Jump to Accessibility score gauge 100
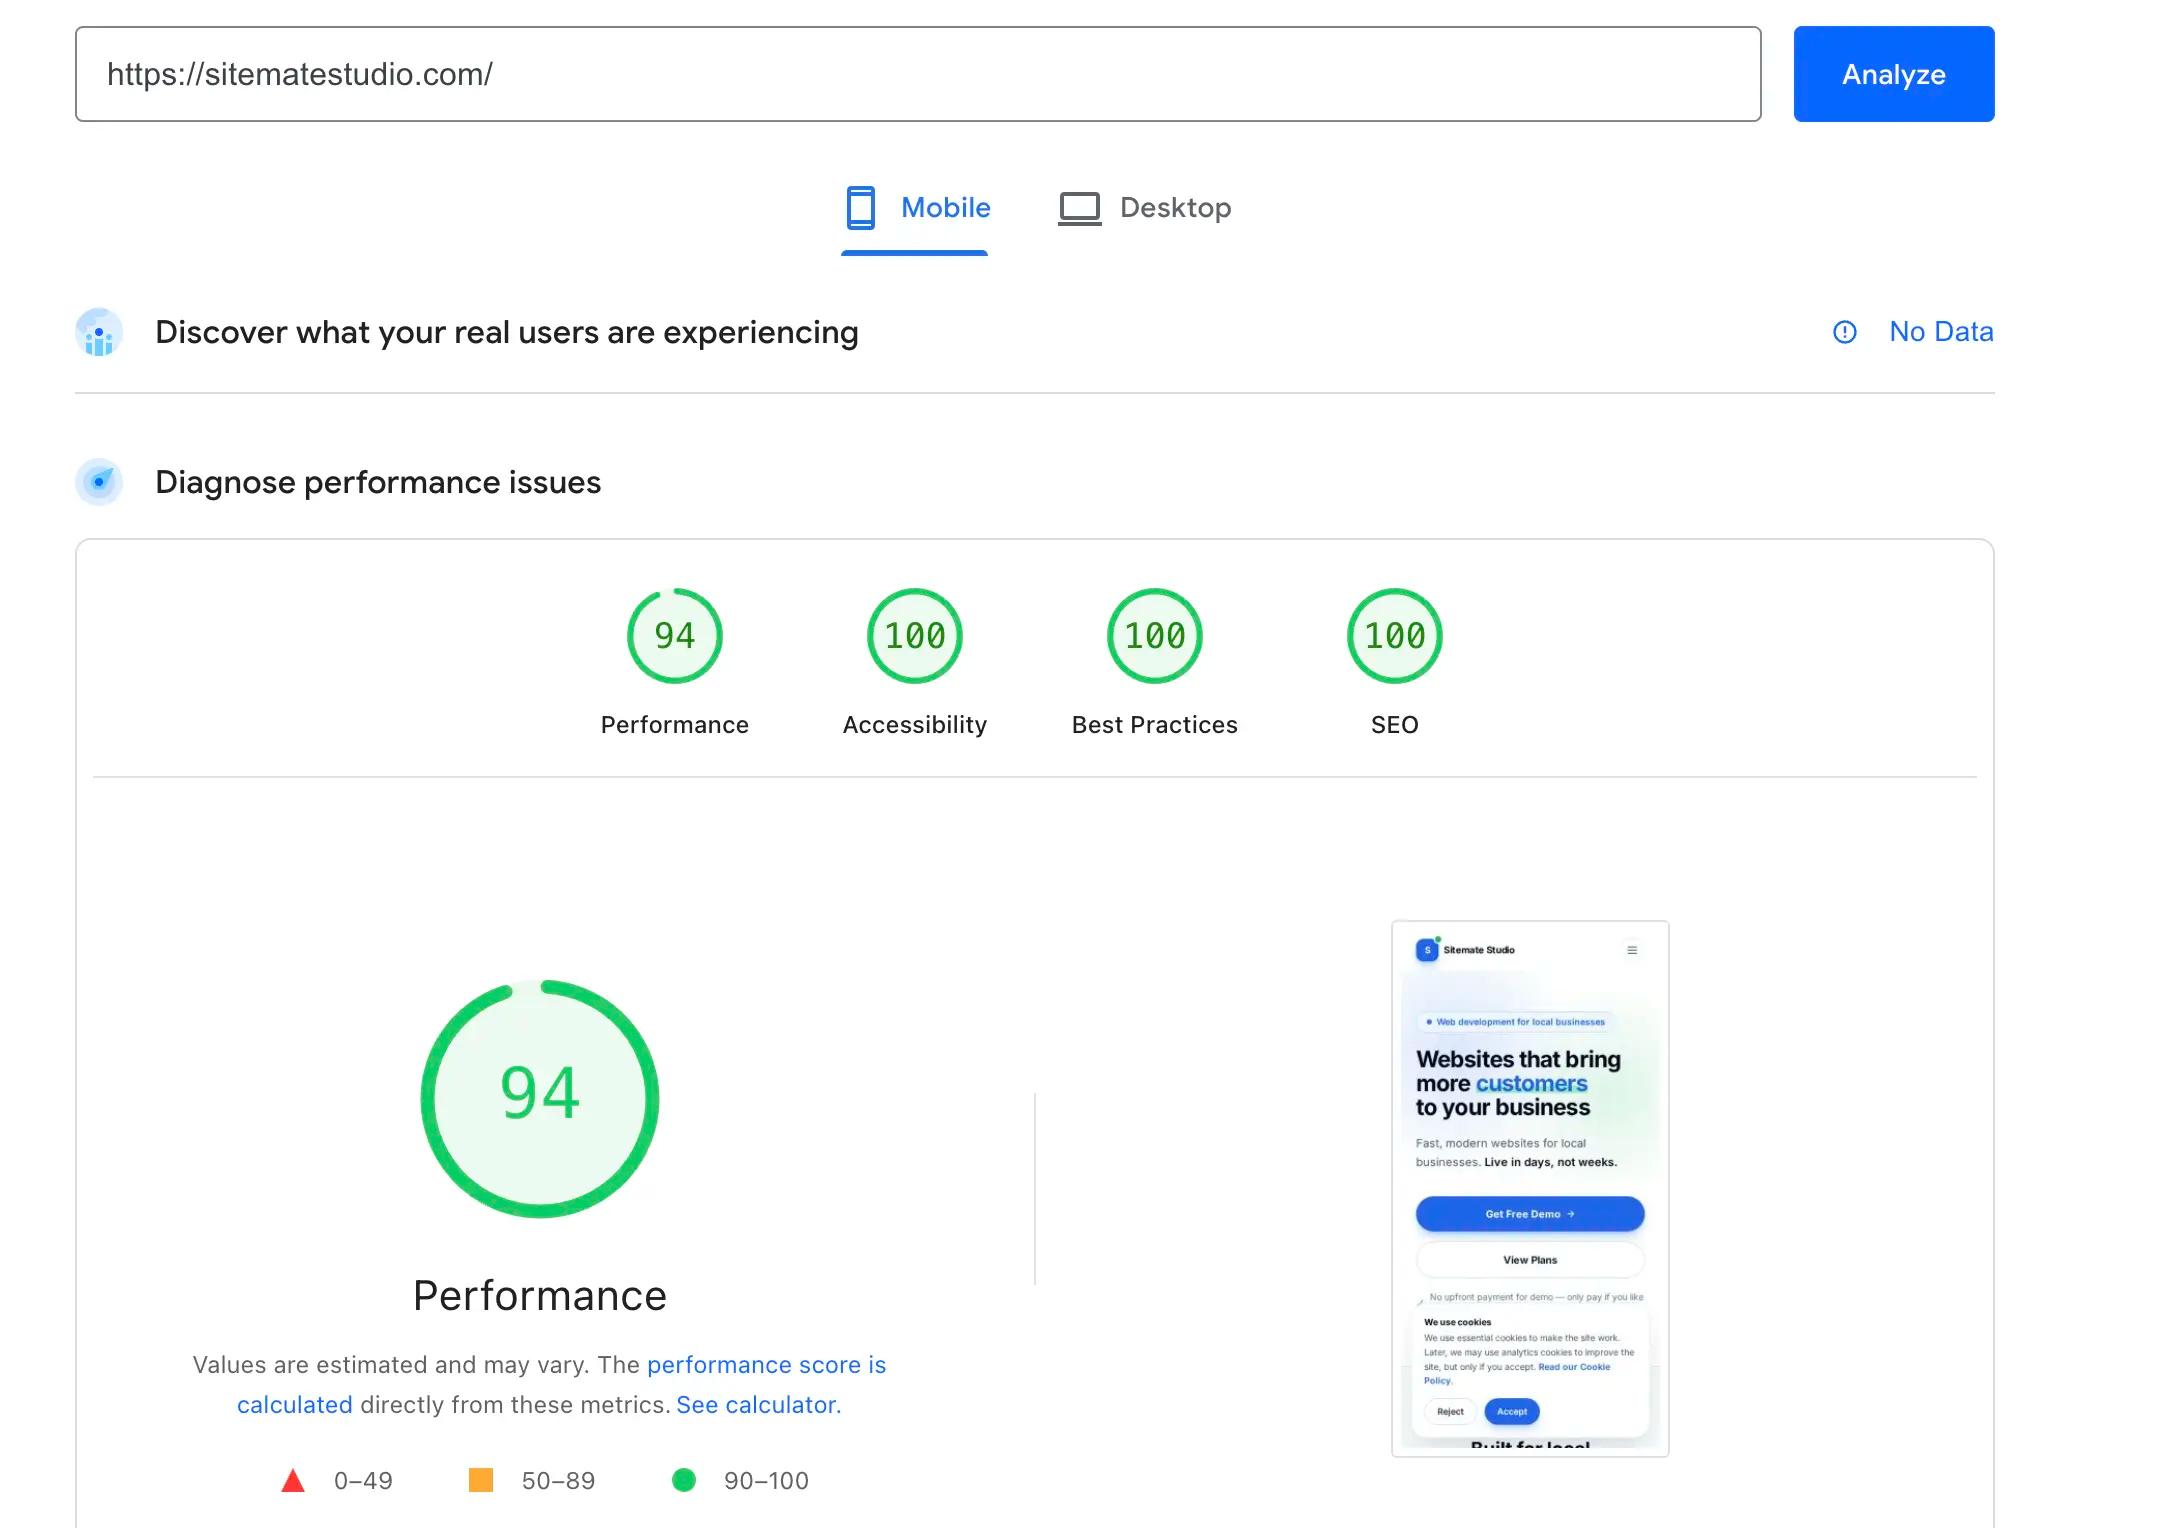2178x1528 pixels. point(915,636)
